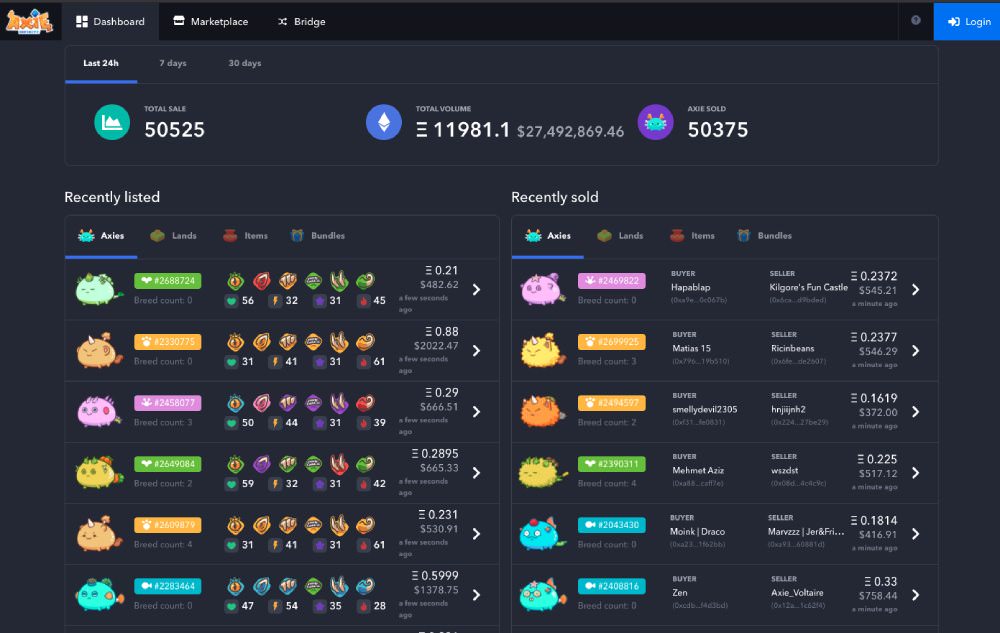Switch to the 7 days tab

[173, 63]
